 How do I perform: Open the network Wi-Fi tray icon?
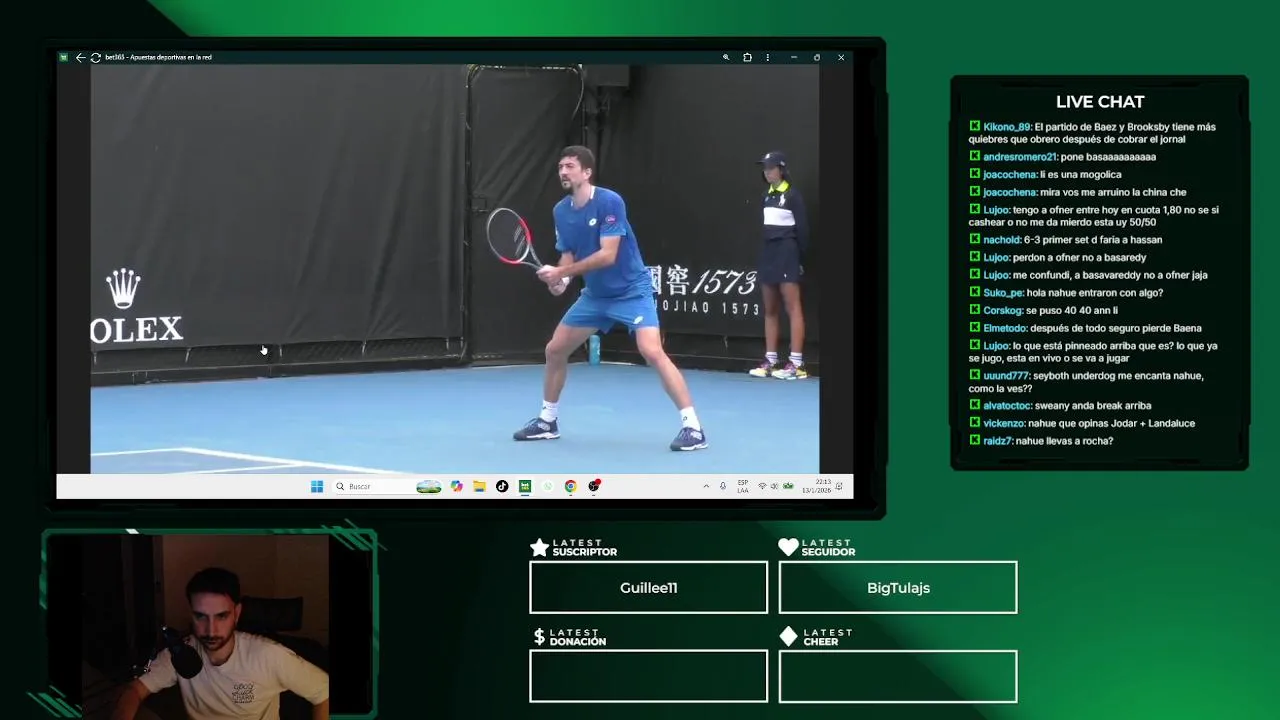coord(762,486)
